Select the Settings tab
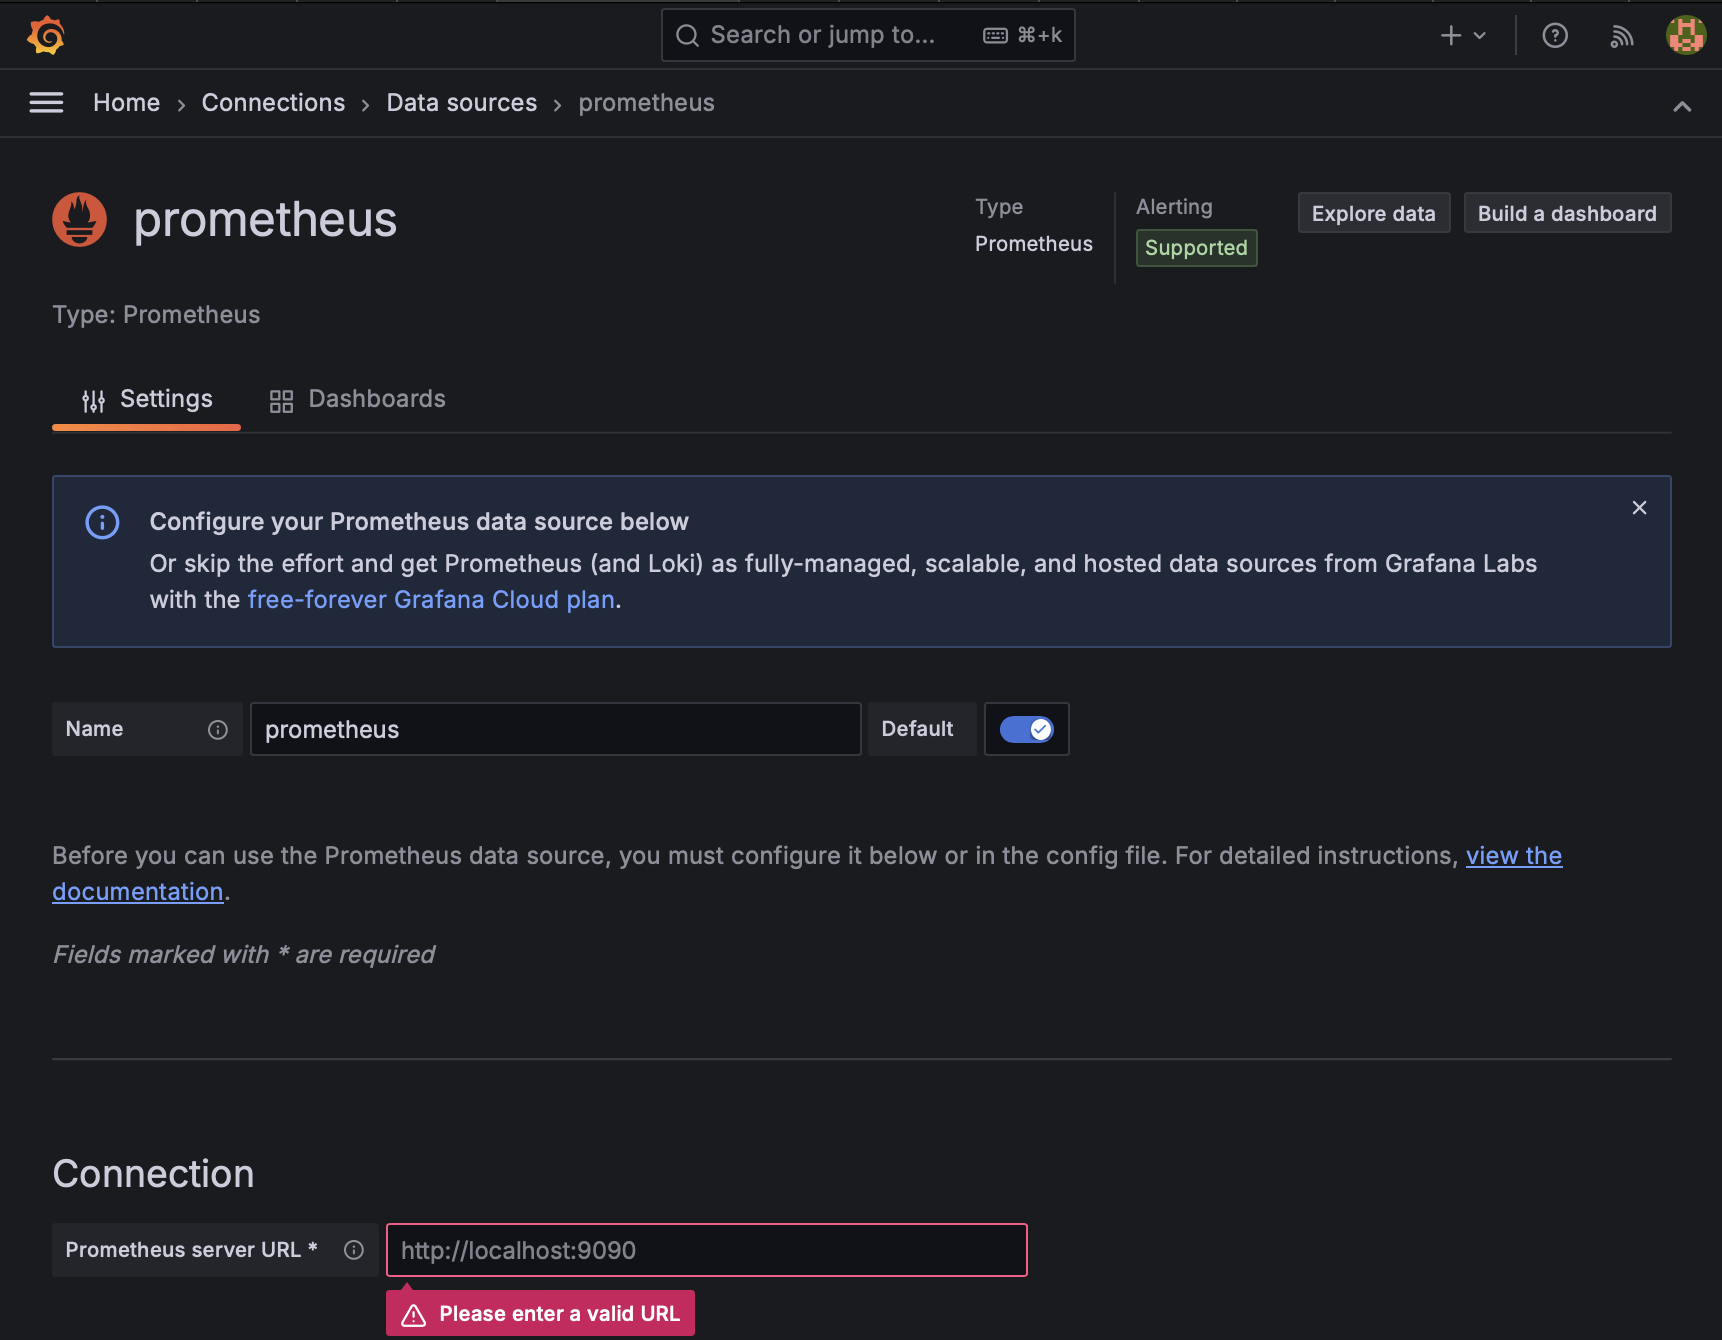 click(147, 399)
